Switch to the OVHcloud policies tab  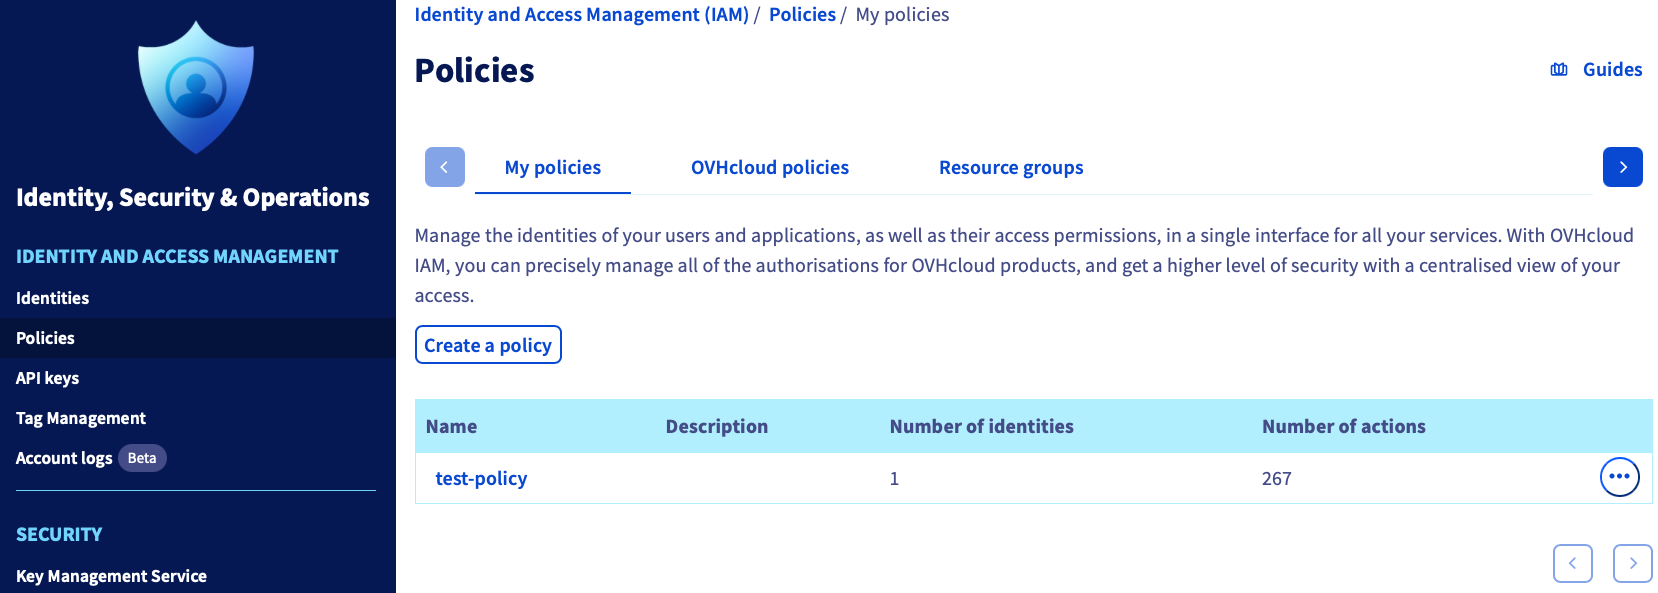tap(770, 168)
